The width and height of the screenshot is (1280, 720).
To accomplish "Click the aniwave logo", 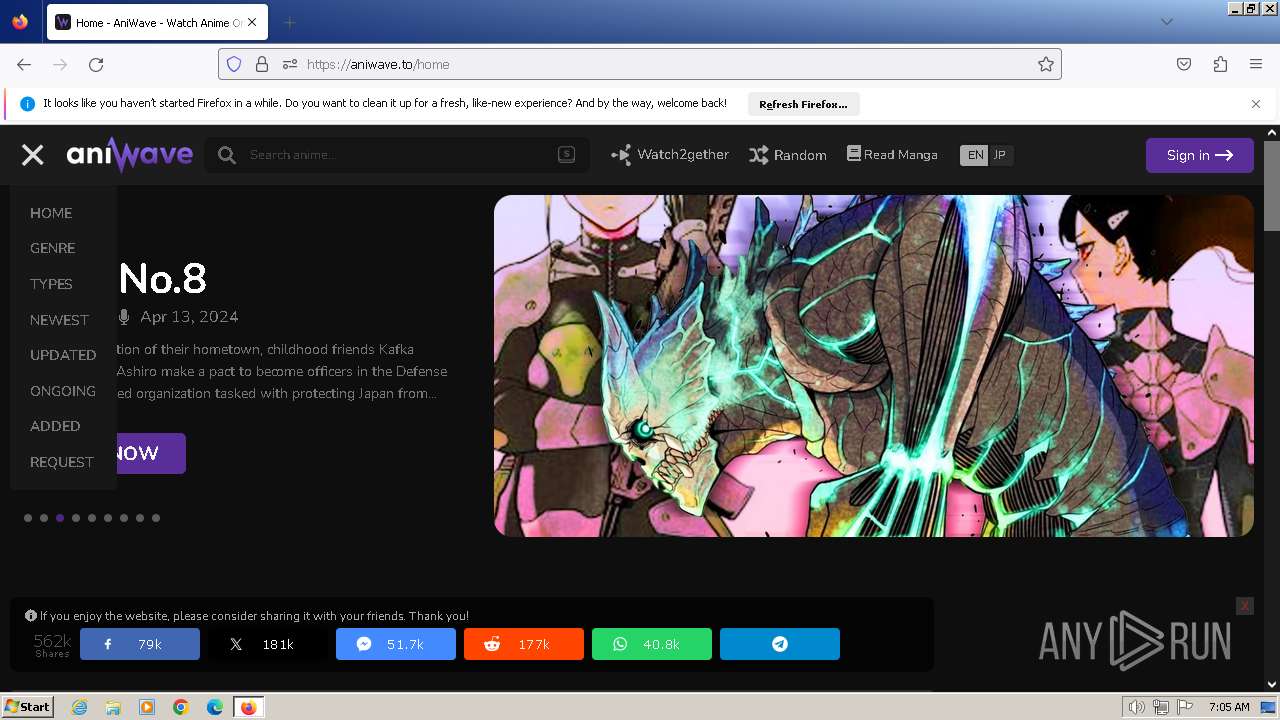I will [130, 154].
